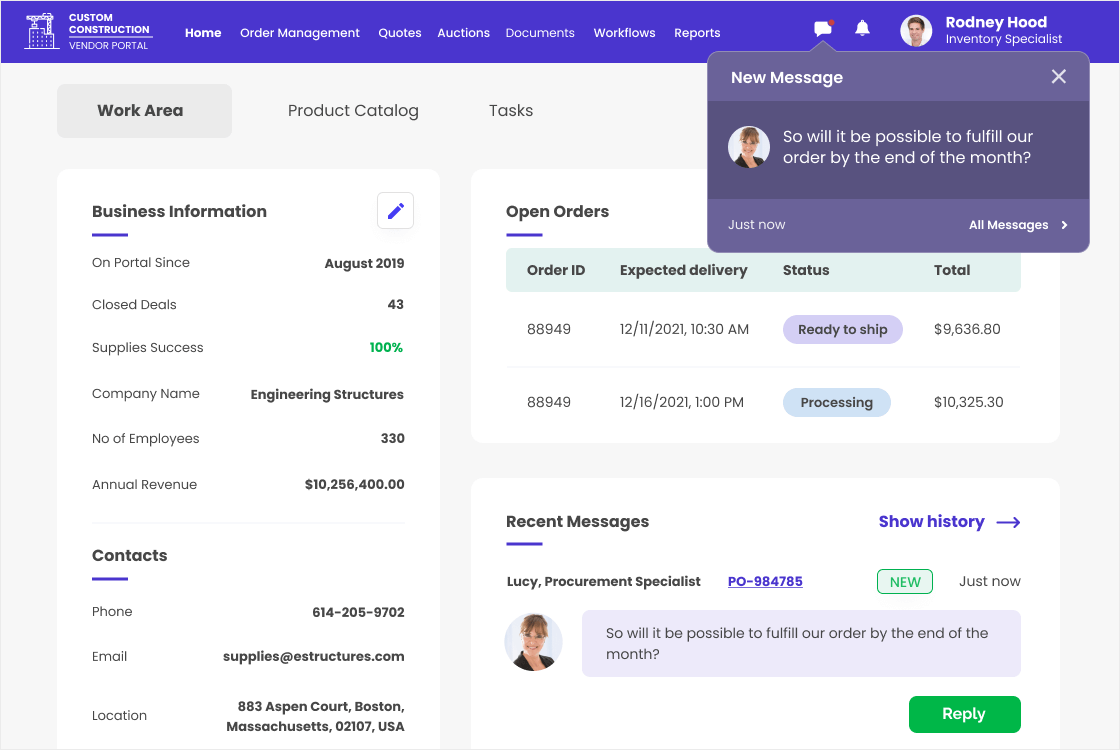1120x750 pixels.
Task: Click the chevron beside All Messages
Action: [1064, 225]
